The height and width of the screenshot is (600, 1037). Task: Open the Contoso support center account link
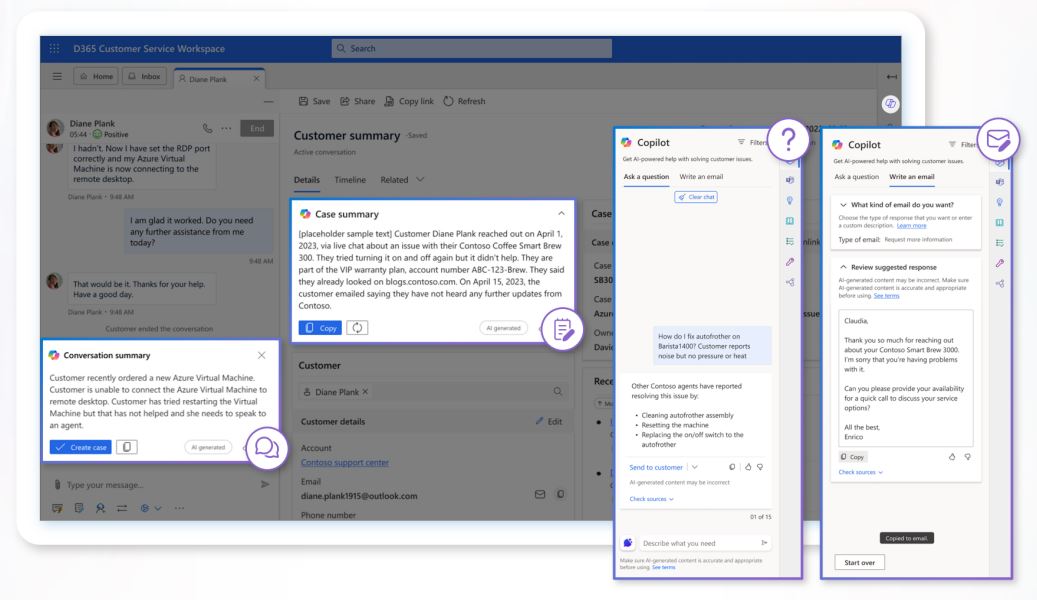[345, 462]
